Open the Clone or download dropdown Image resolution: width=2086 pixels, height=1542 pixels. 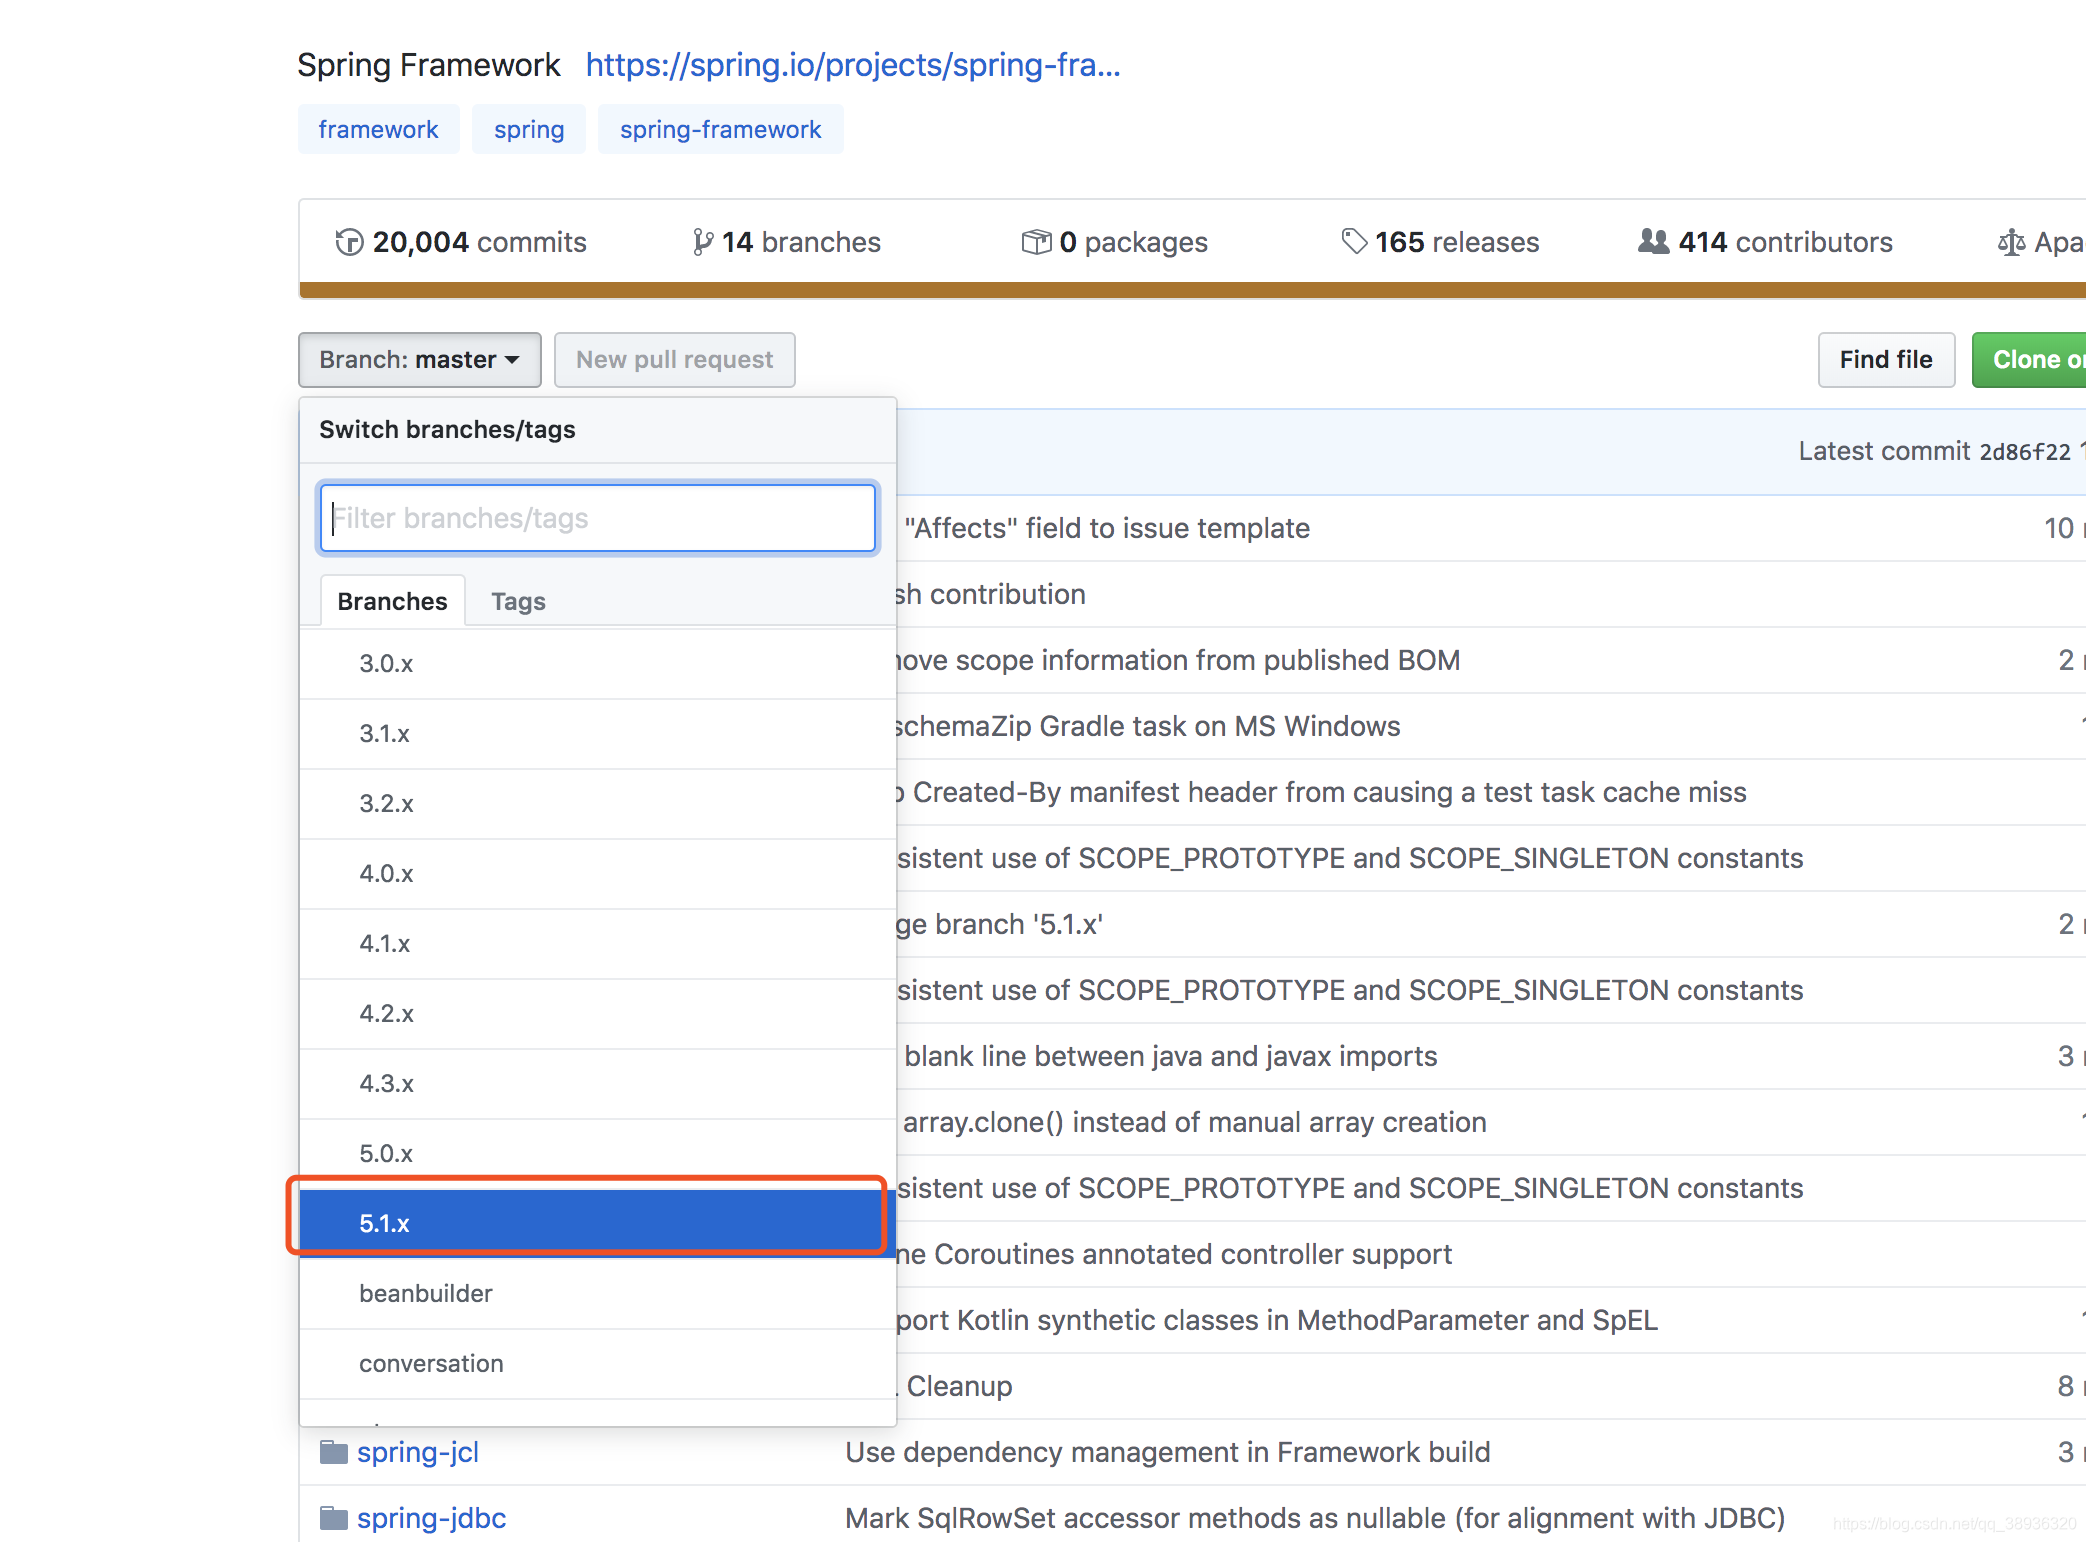(2035, 359)
